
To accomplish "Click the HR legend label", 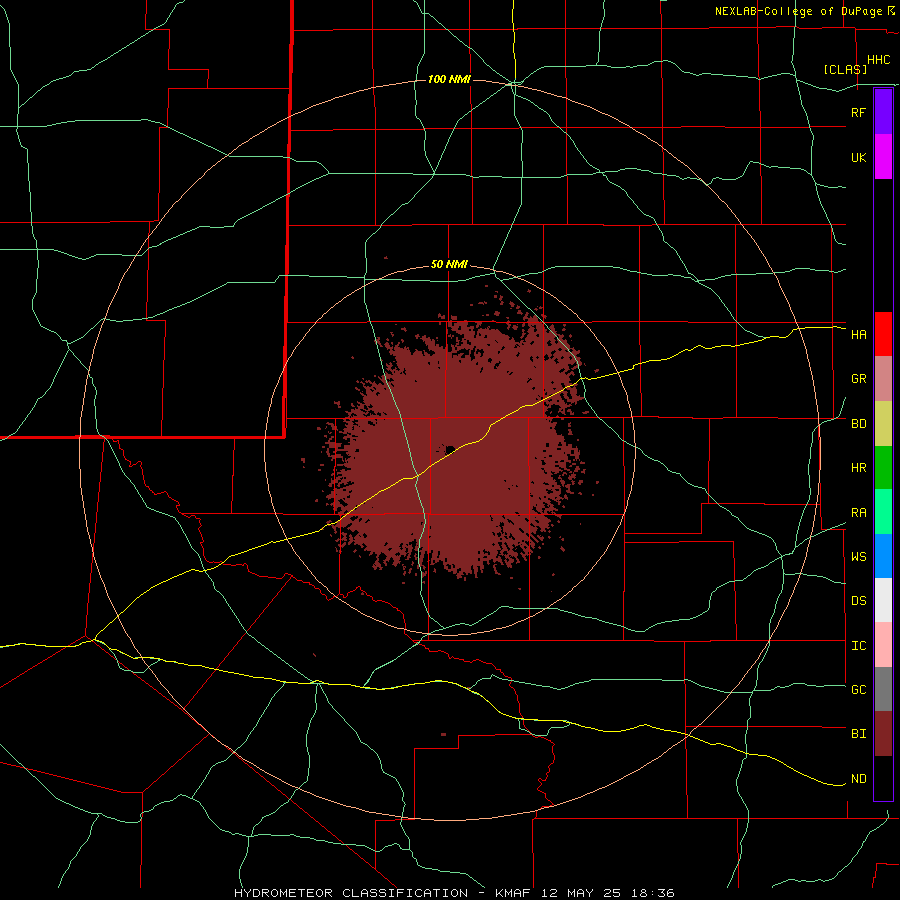I will tap(858, 468).
